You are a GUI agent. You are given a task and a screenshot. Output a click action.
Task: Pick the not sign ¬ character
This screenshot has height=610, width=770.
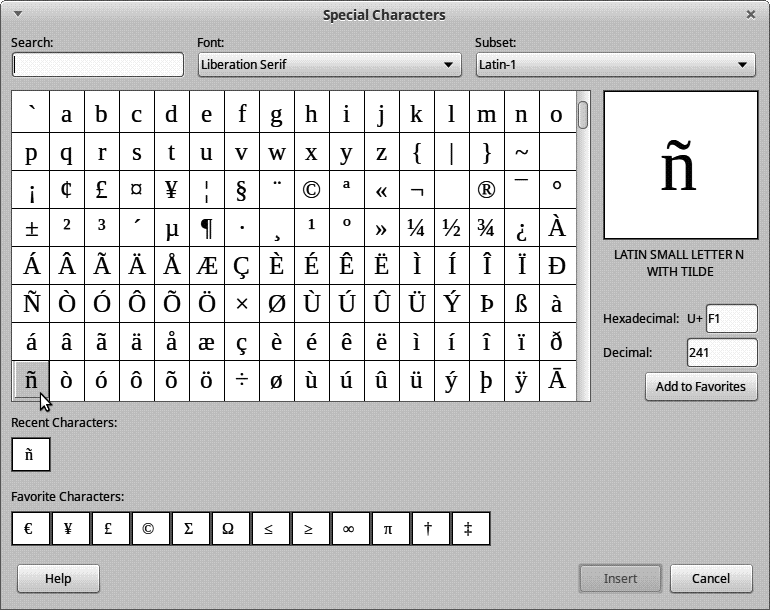(x=416, y=190)
